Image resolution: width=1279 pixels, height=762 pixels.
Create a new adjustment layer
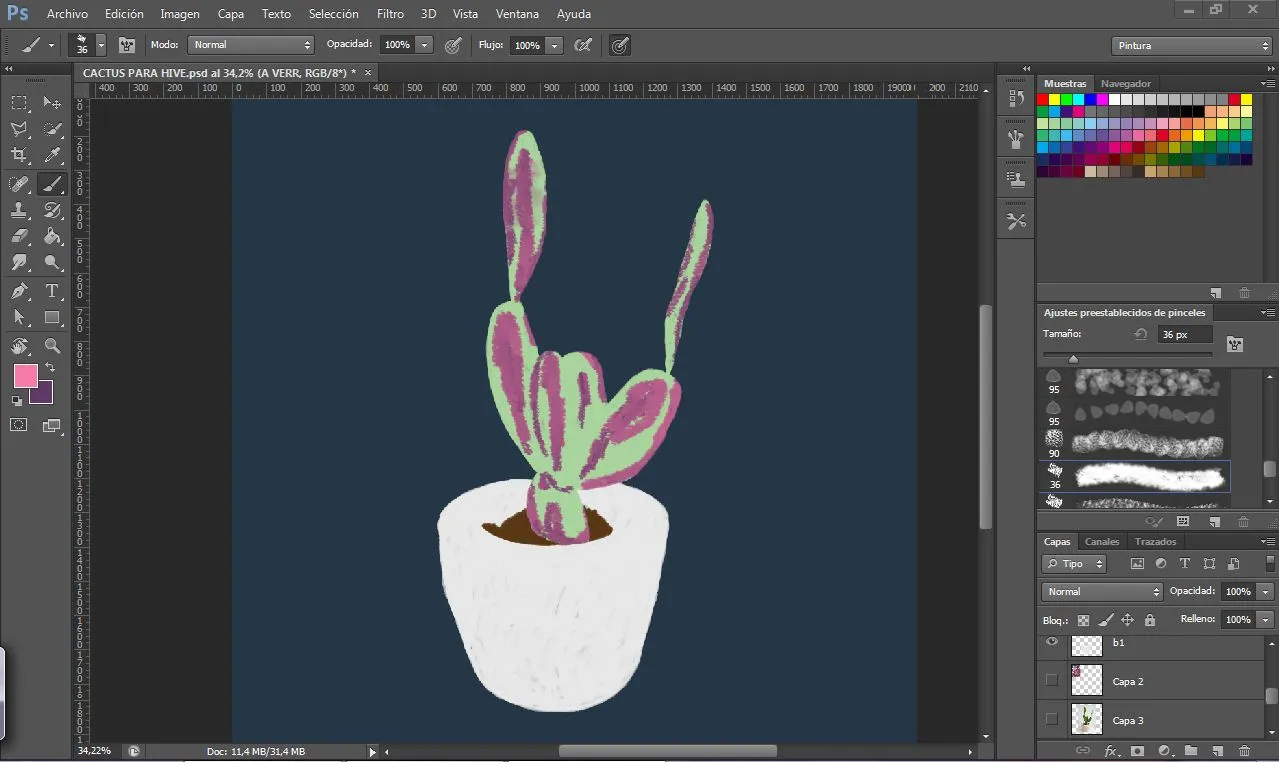[x=1164, y=750]
